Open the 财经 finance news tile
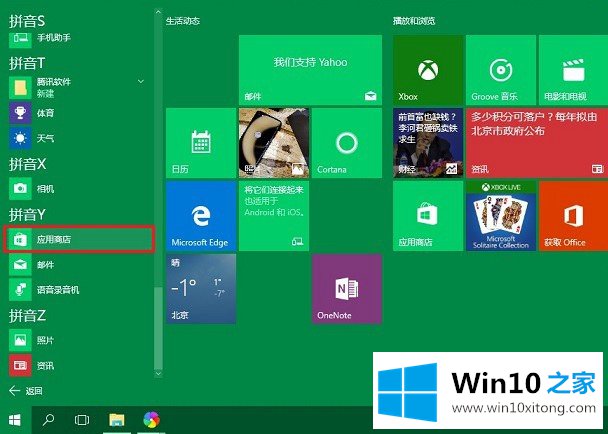This screenshot has height=434, width=608. coord(428,143)
